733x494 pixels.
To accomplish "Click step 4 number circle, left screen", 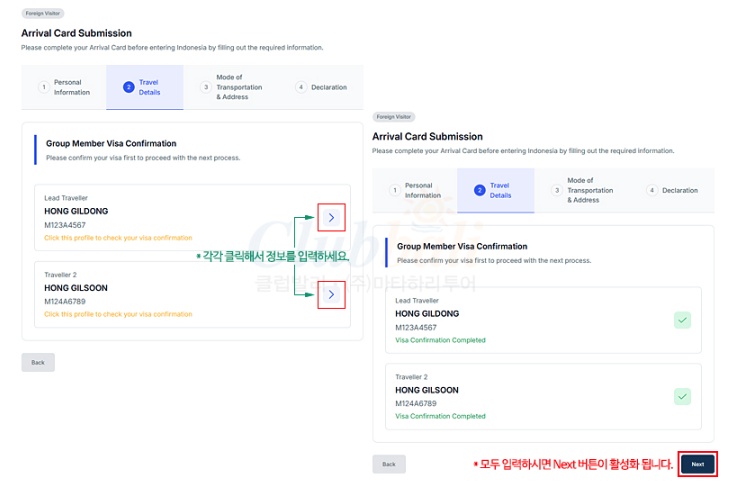I will (x=301, y=87).
